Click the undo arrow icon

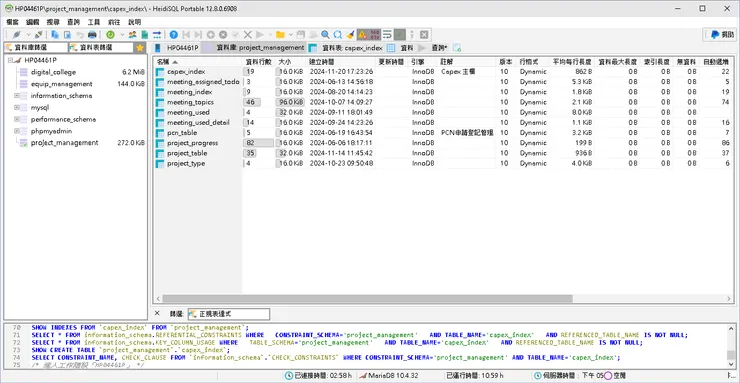[x=80, y=34]
